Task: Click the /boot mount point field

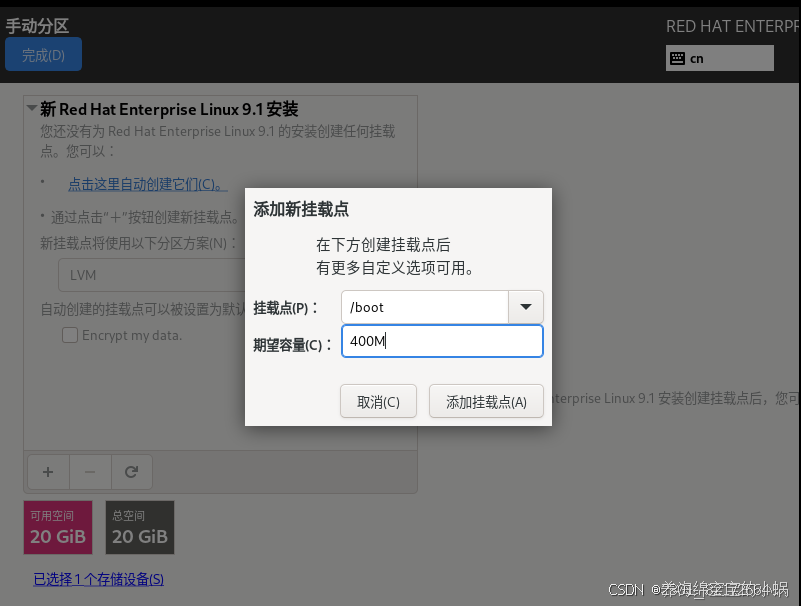Action: coord(425,307)
